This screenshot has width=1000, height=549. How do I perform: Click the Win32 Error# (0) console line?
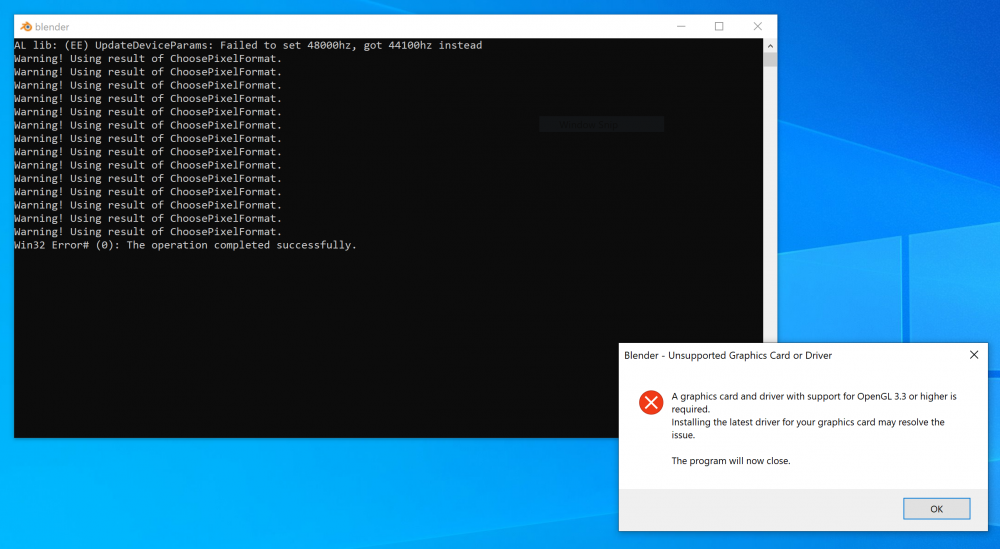click(x=185, y=245)
